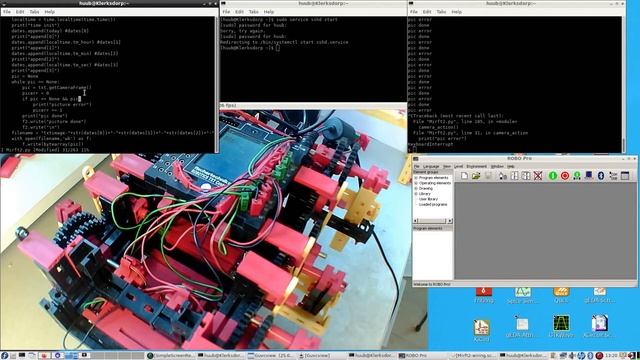Click the Save disk icon in ROBO Pro toolbar
640x360 pixels.
pyautogui.click(x=488, y=176)
